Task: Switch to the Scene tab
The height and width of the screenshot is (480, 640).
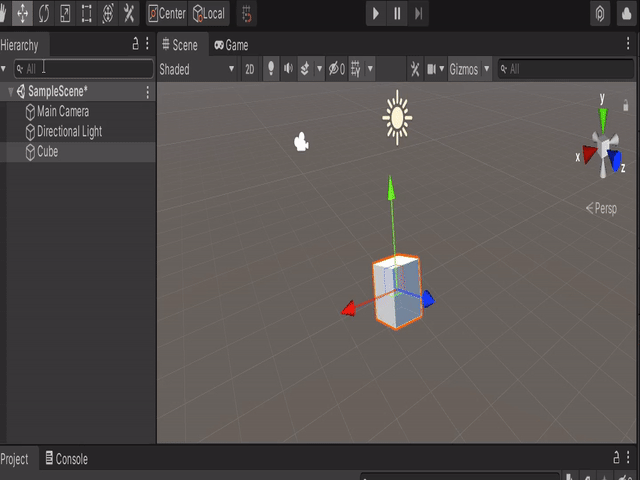Action: click(x=180, y=45)
